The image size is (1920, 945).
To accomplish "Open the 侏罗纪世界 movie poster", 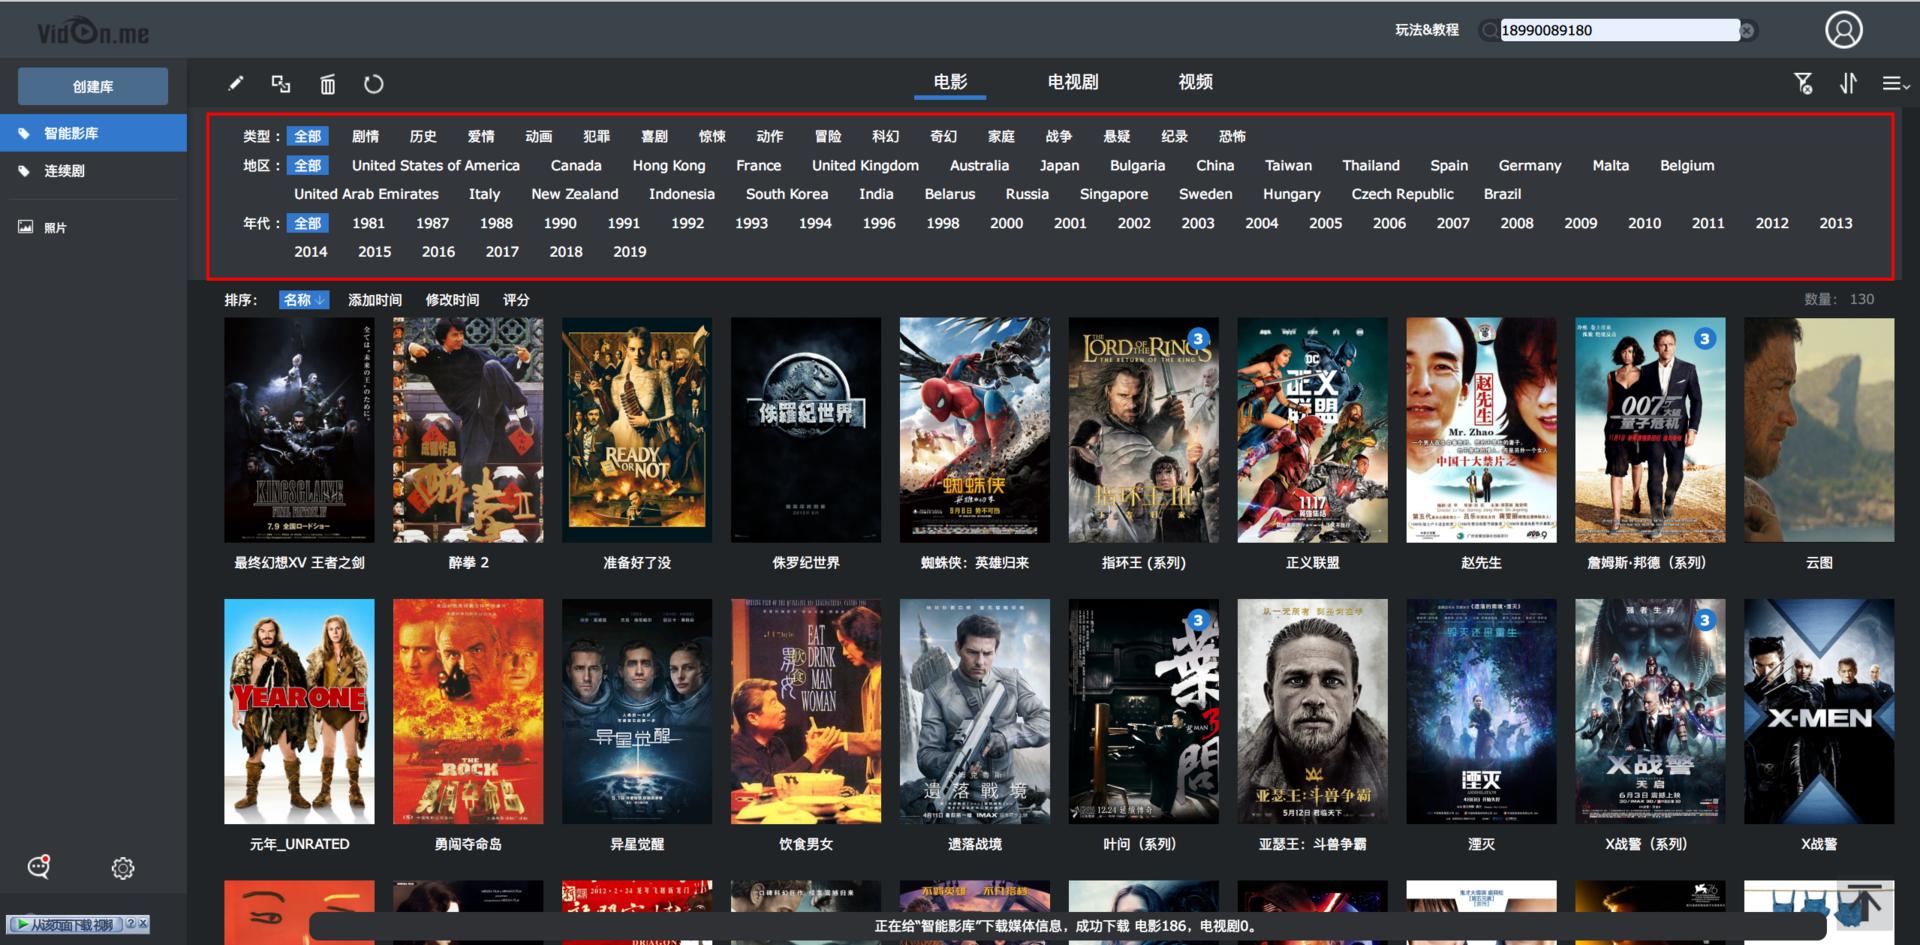I will [x=806, y=430].
